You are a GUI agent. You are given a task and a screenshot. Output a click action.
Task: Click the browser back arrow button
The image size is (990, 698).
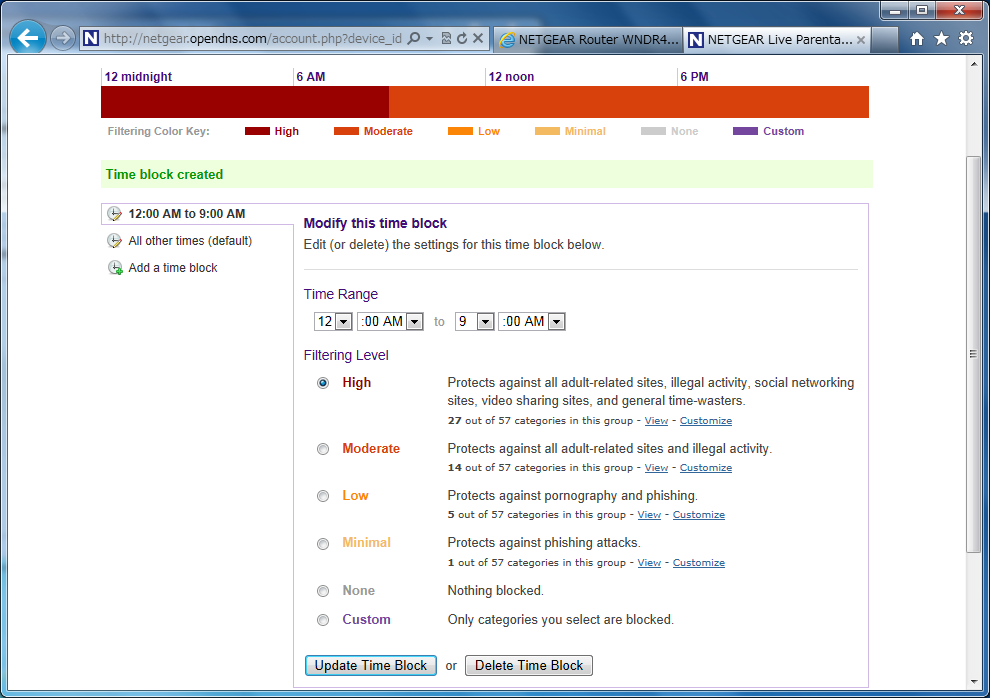tap(27, 38)
